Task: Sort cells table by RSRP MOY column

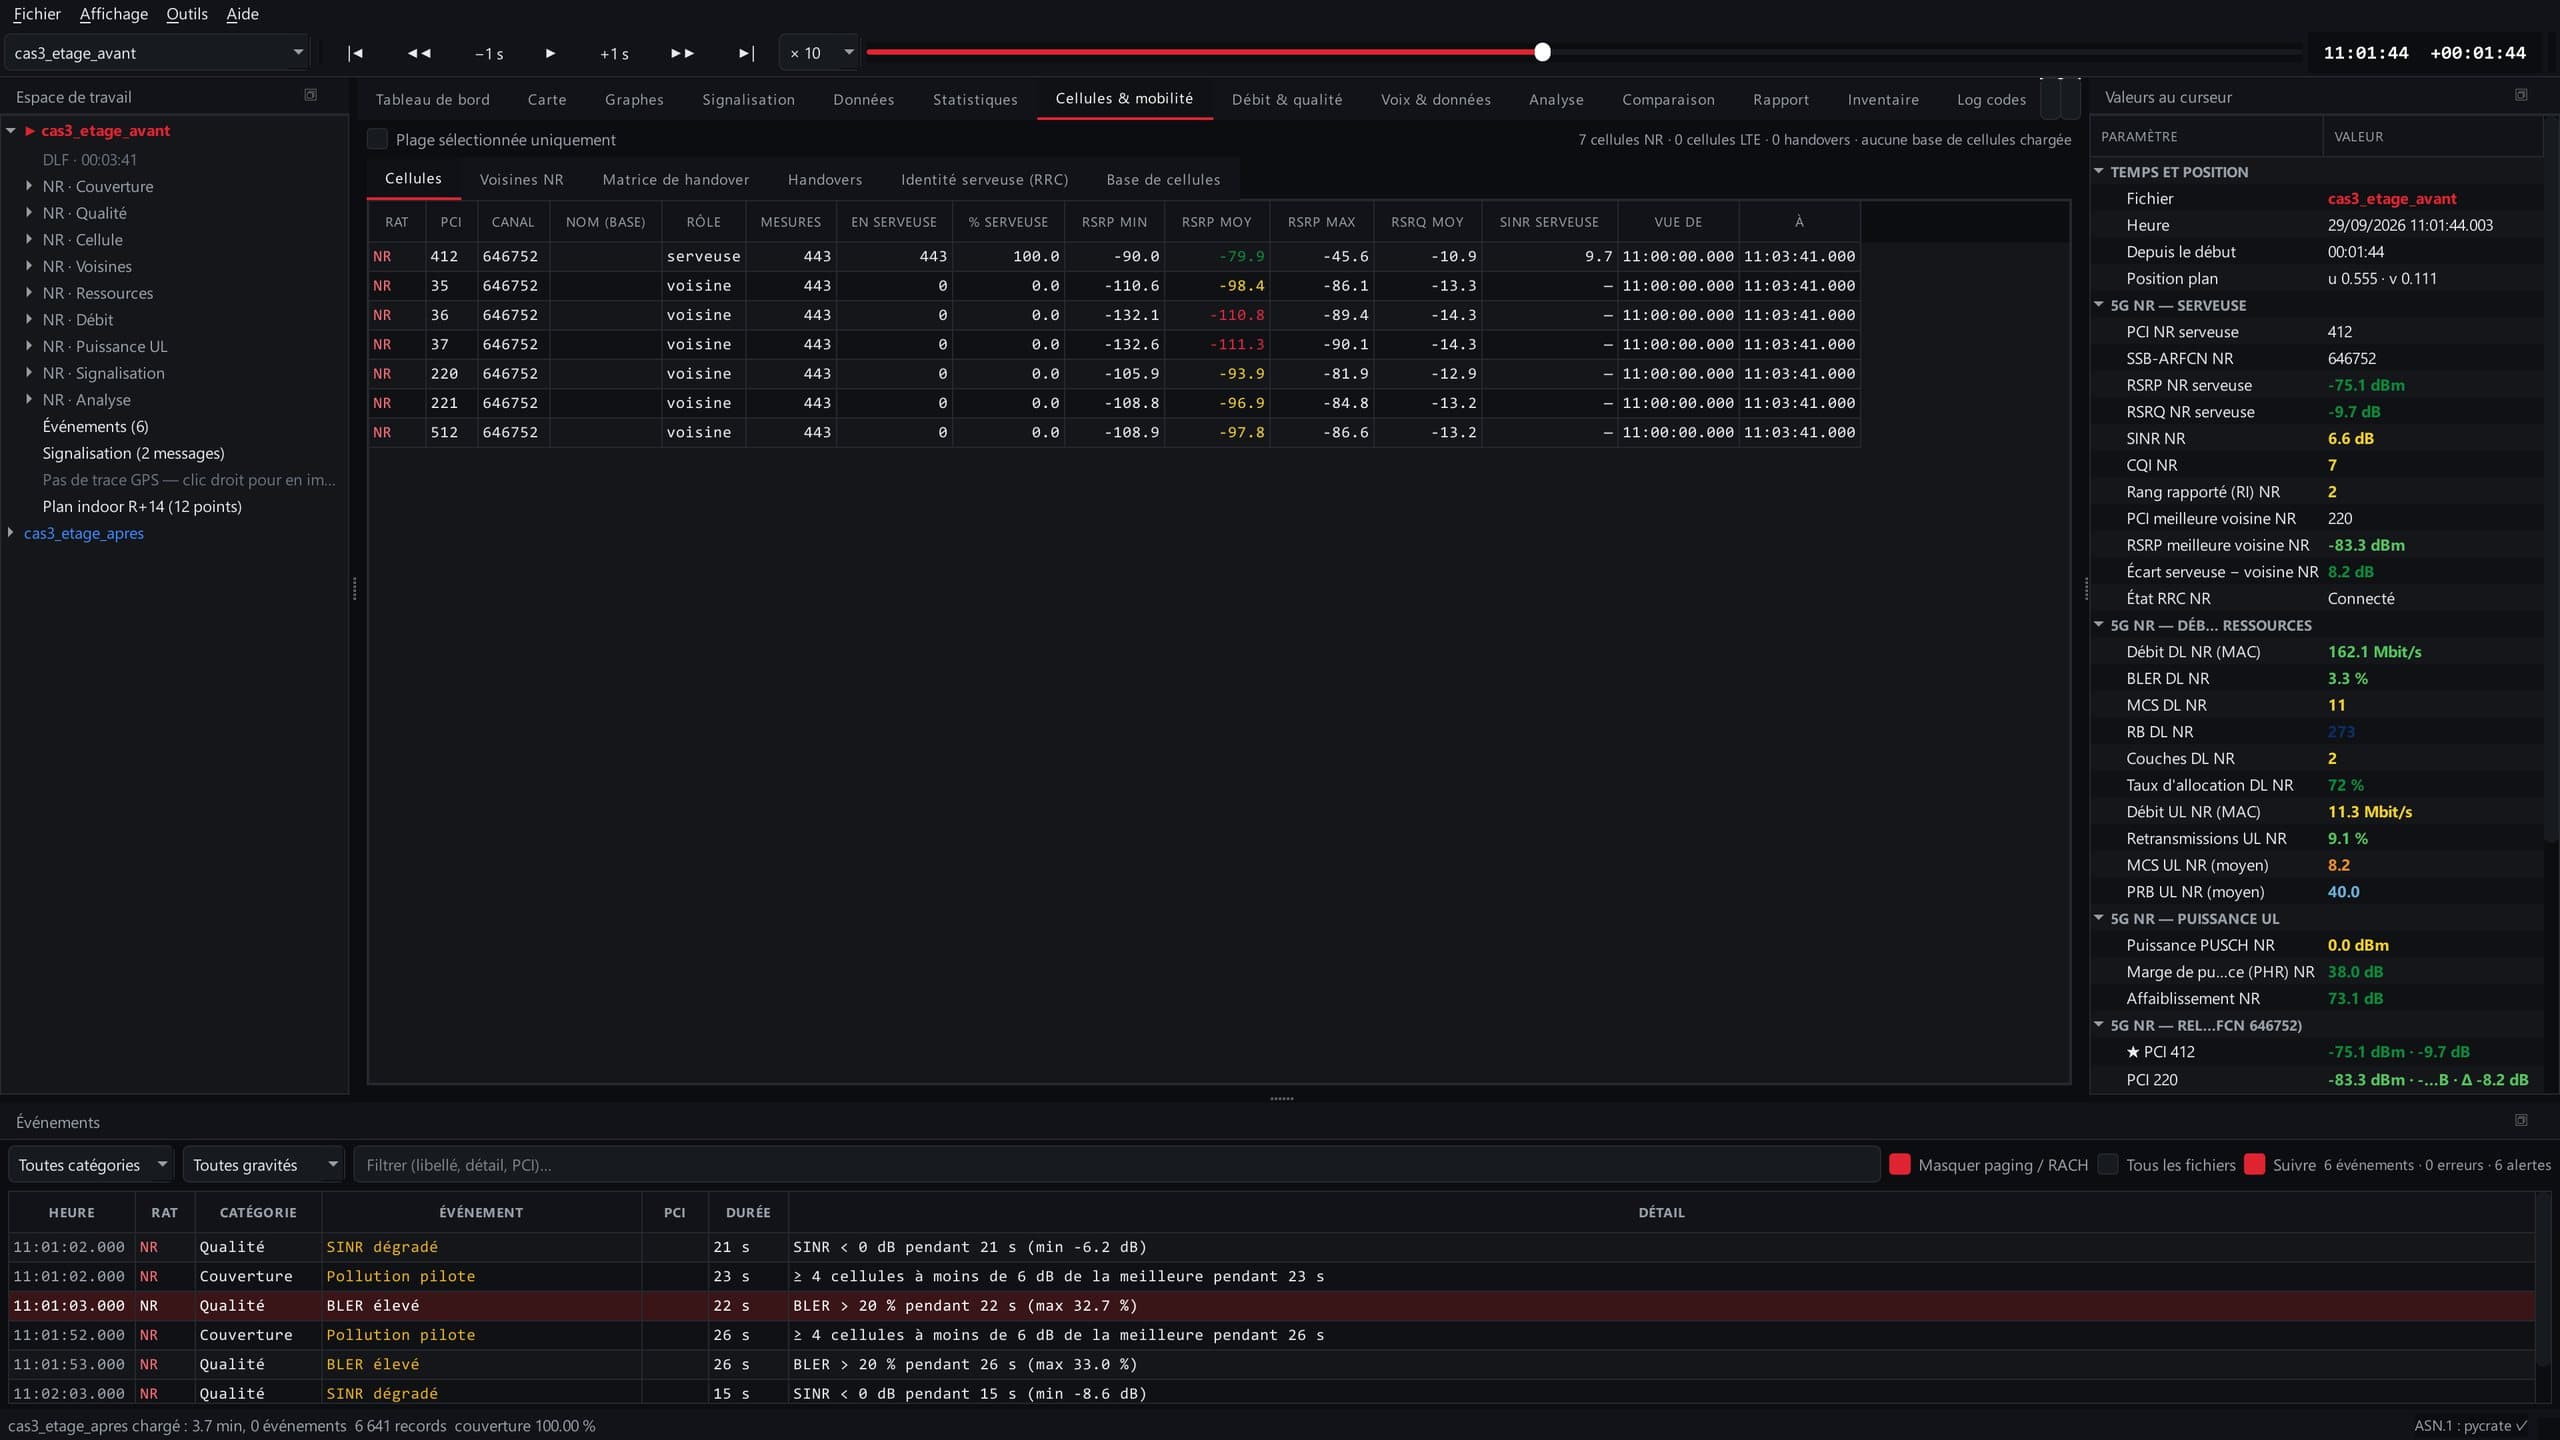Action: [1216, 222]
